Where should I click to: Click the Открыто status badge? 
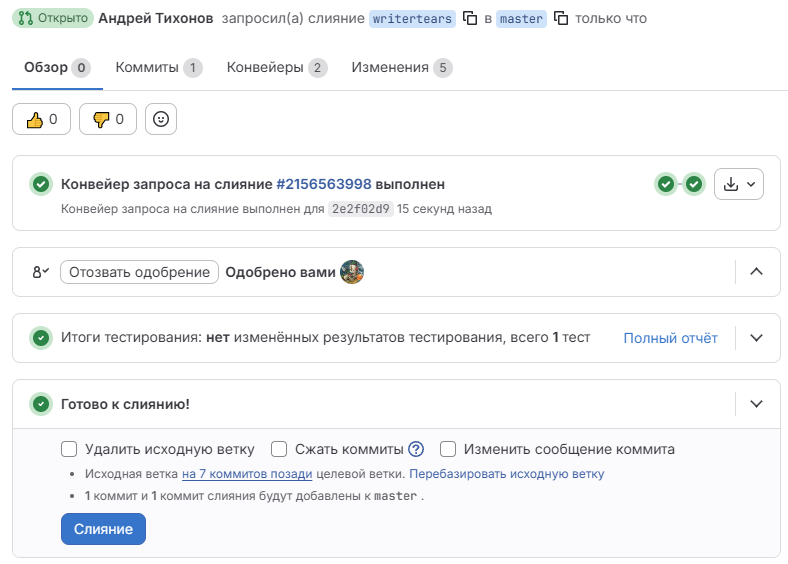53,18
